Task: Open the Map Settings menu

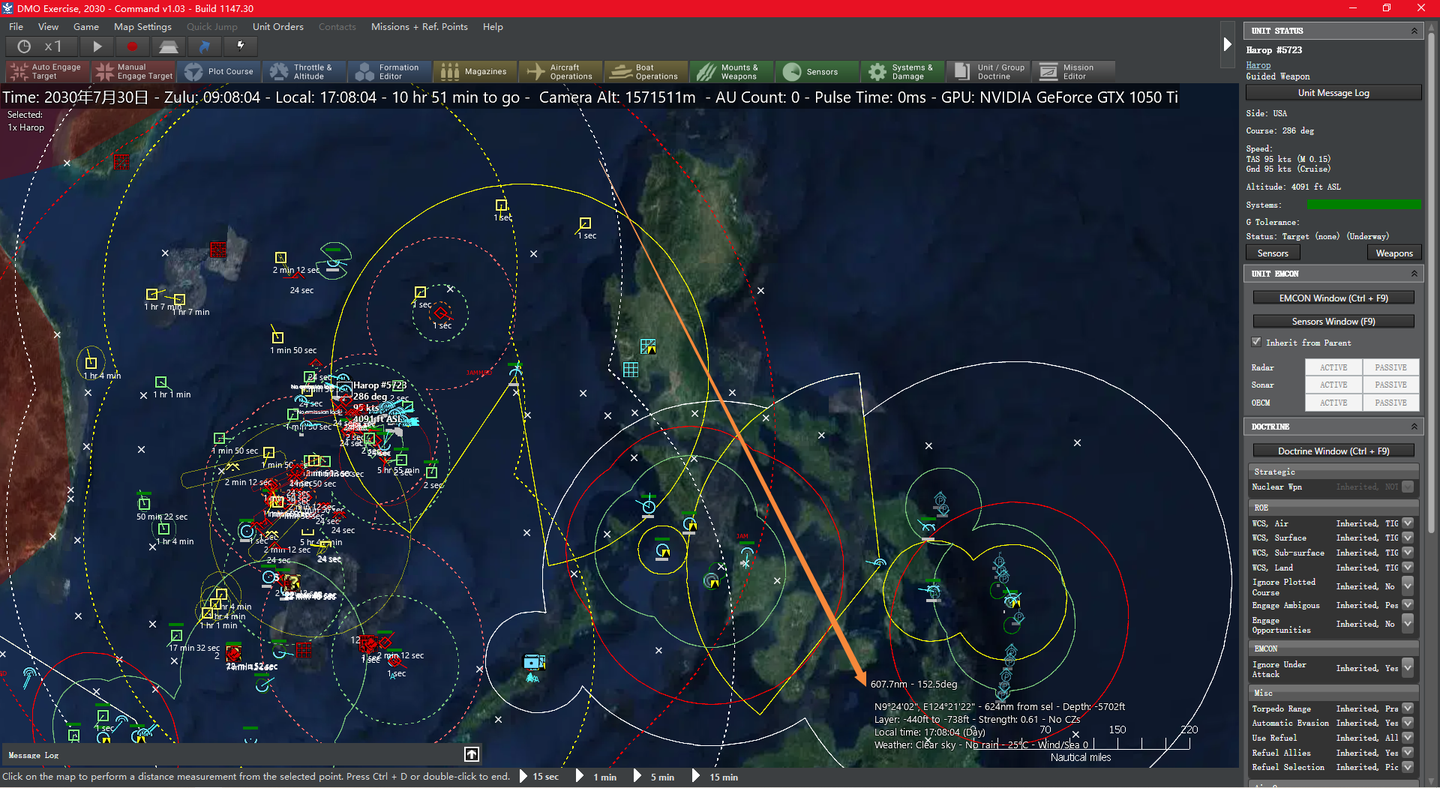Action: (x=143, y=27)
